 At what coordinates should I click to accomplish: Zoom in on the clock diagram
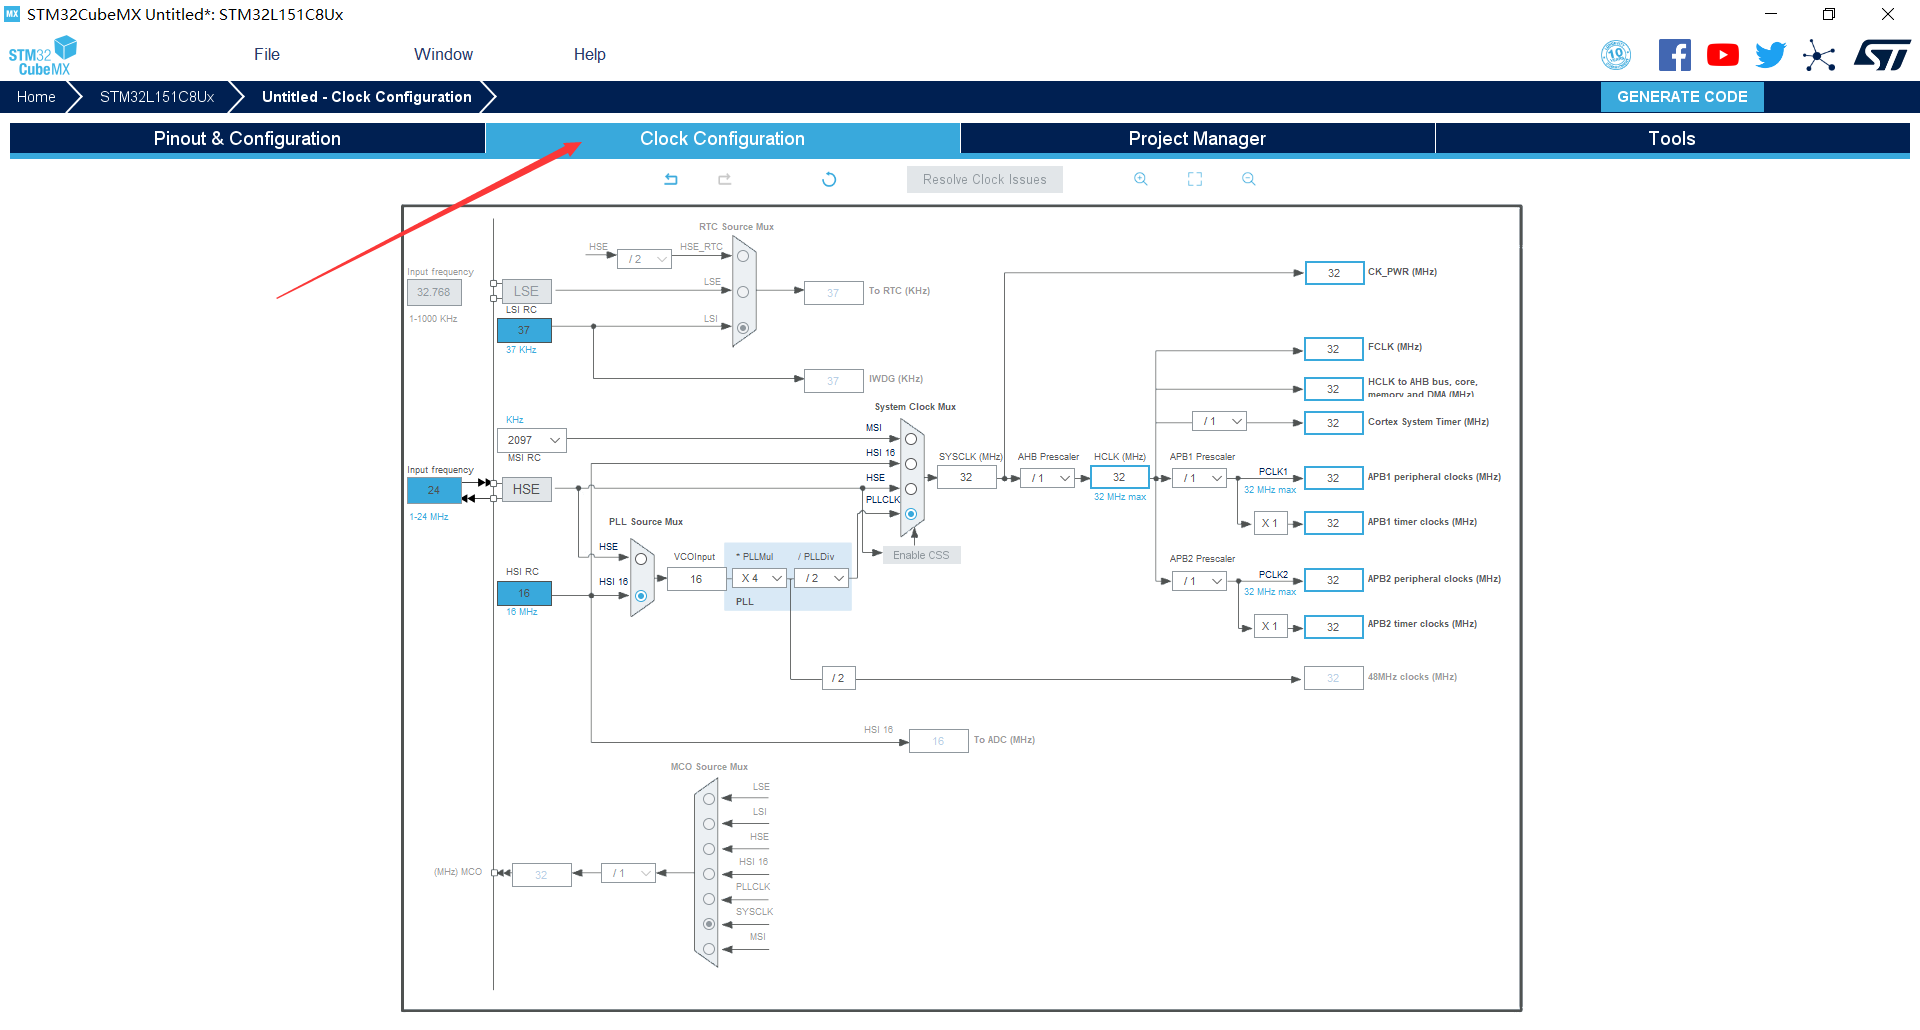(x=1140, y=179)
